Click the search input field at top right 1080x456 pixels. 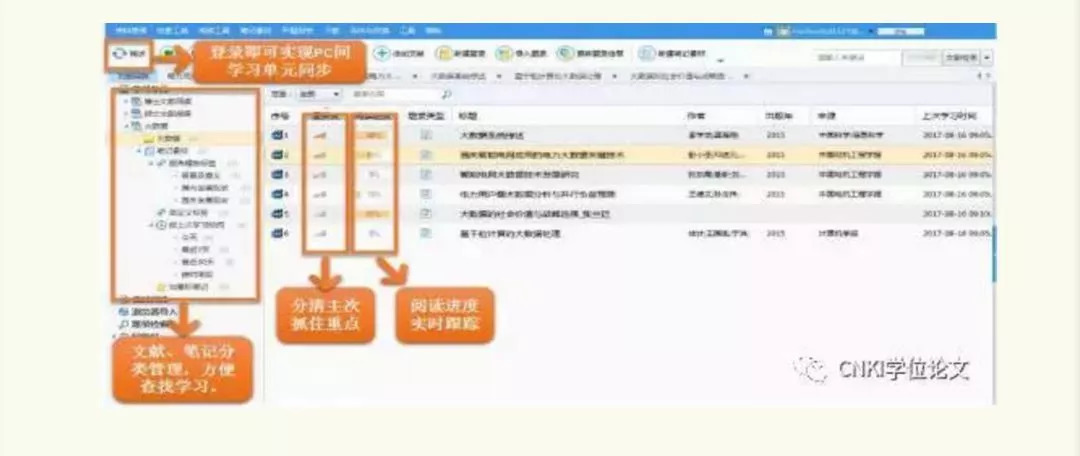855,58
